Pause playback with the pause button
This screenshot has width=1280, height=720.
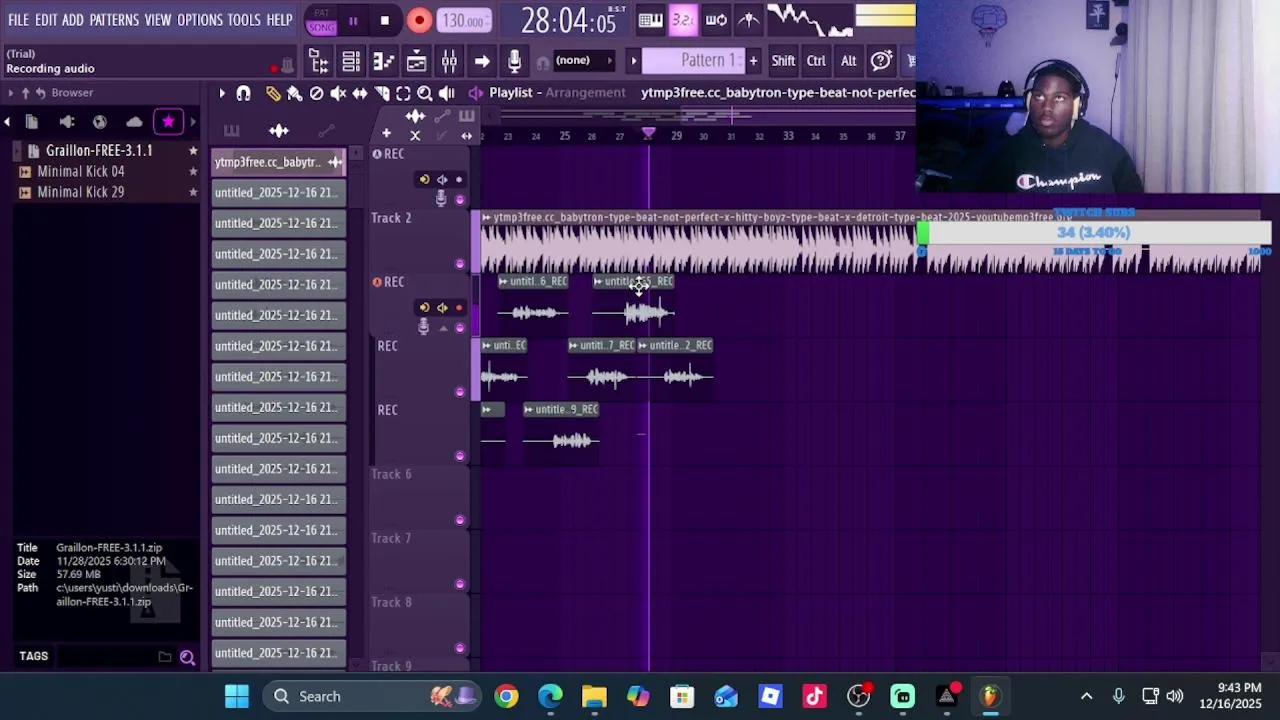click(353, 21)
